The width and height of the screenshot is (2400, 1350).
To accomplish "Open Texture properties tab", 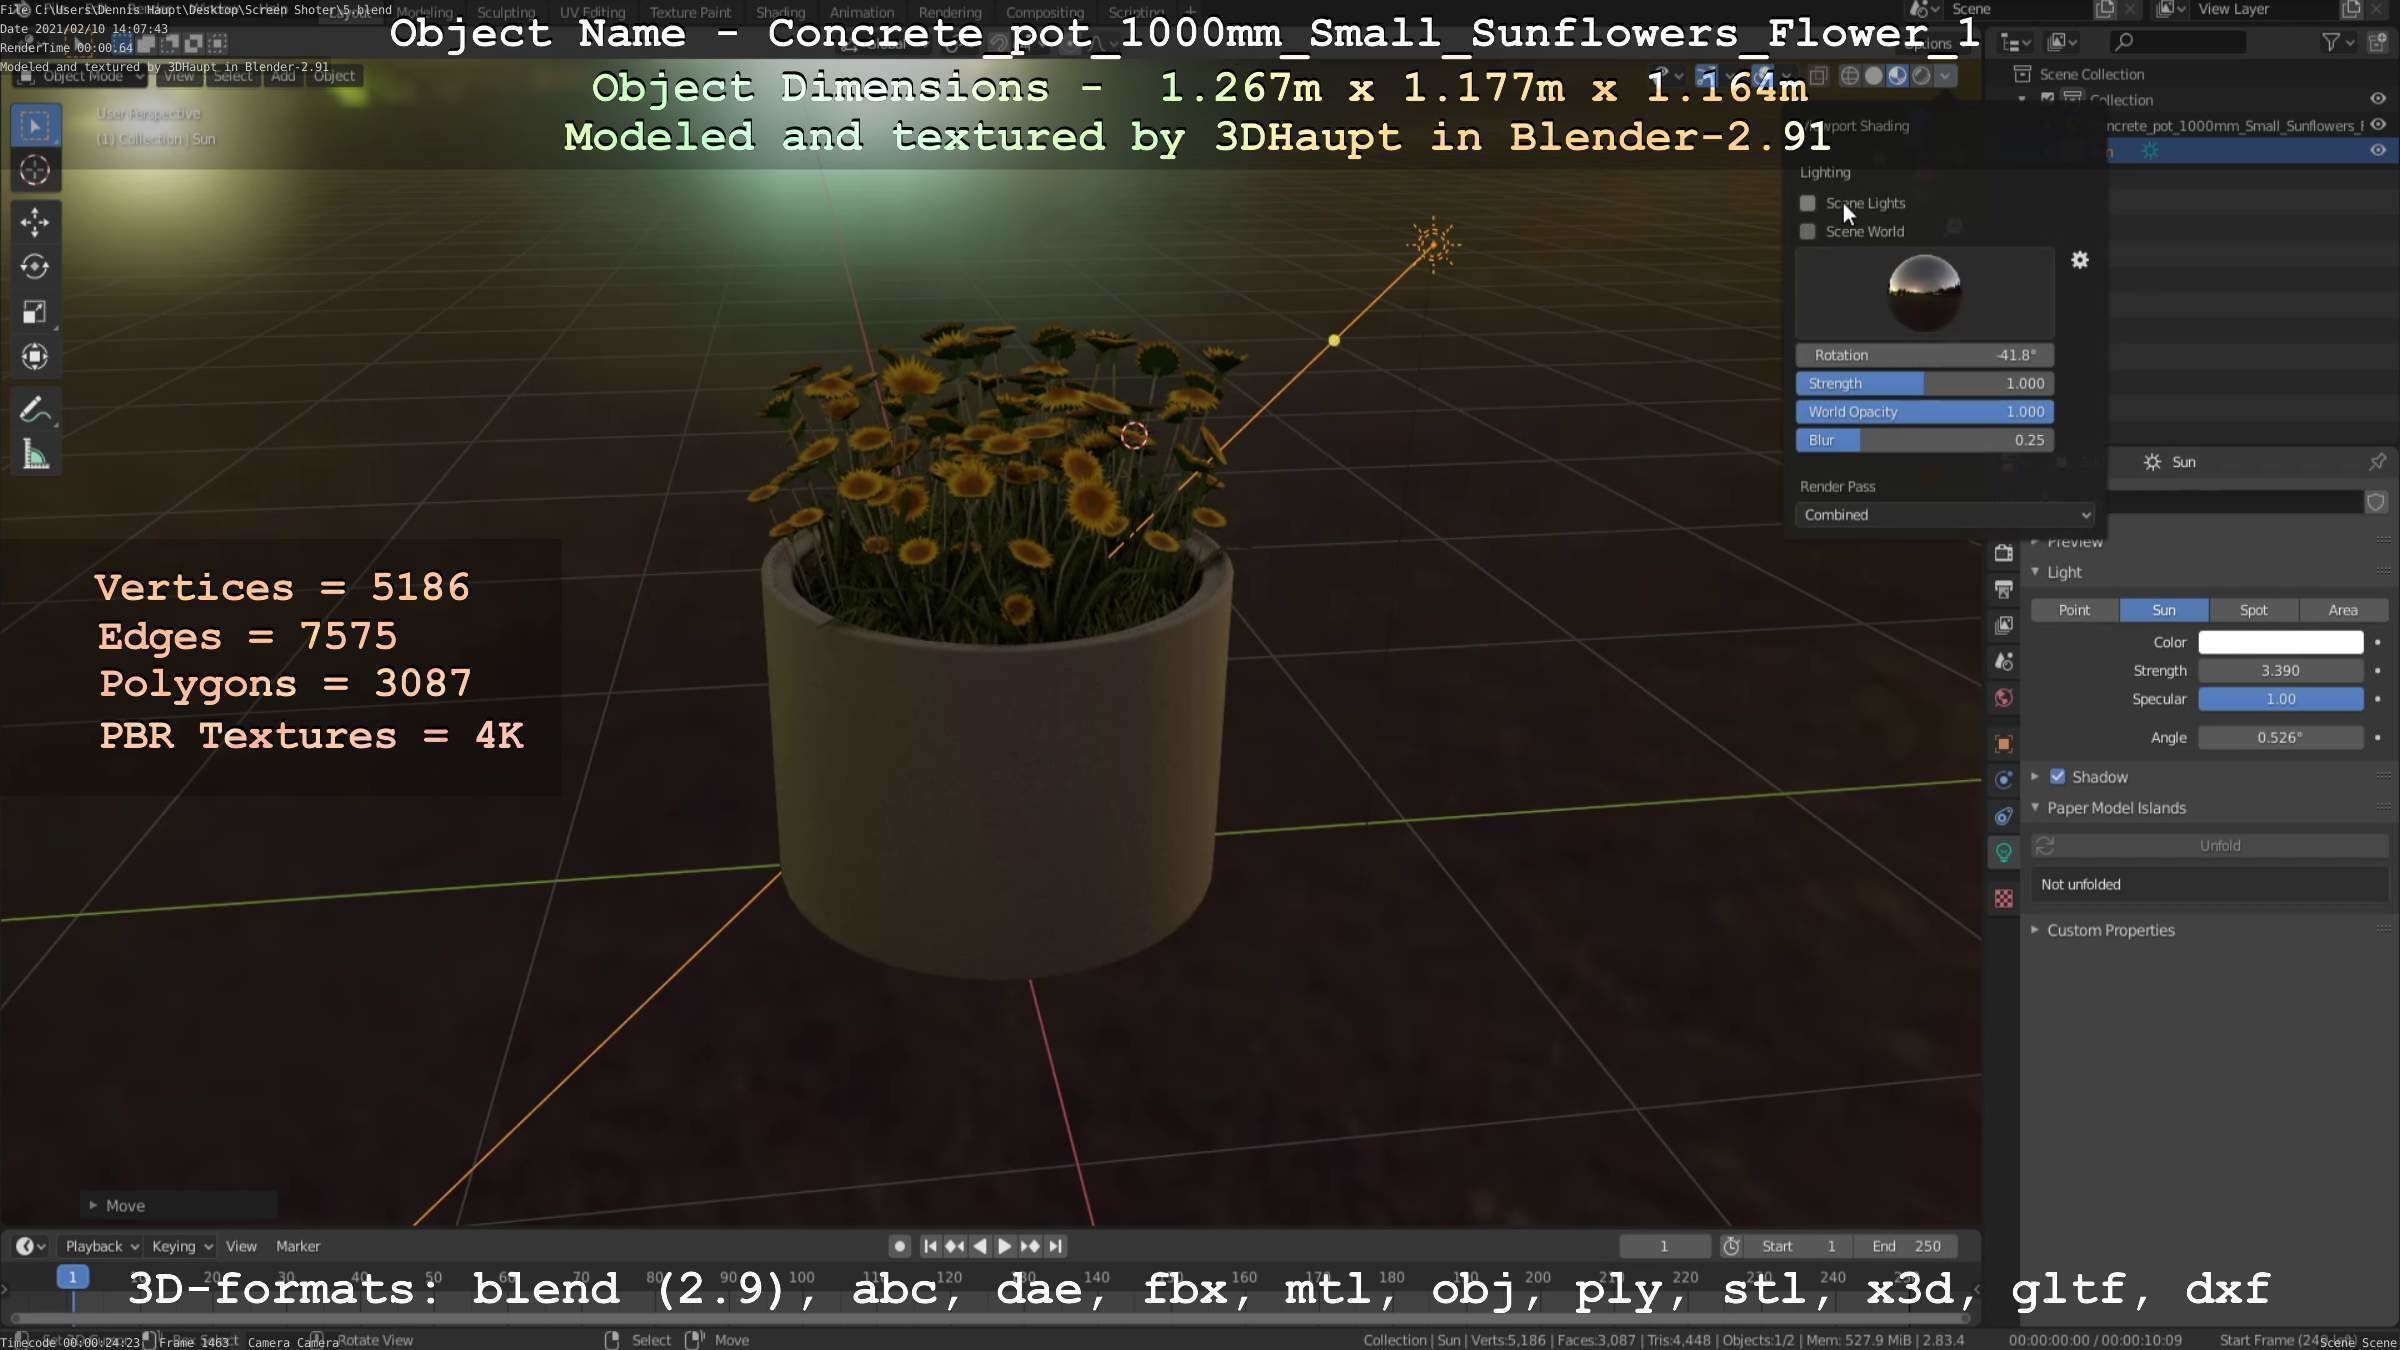I will pyautogui.click(x=2003, y=898).
